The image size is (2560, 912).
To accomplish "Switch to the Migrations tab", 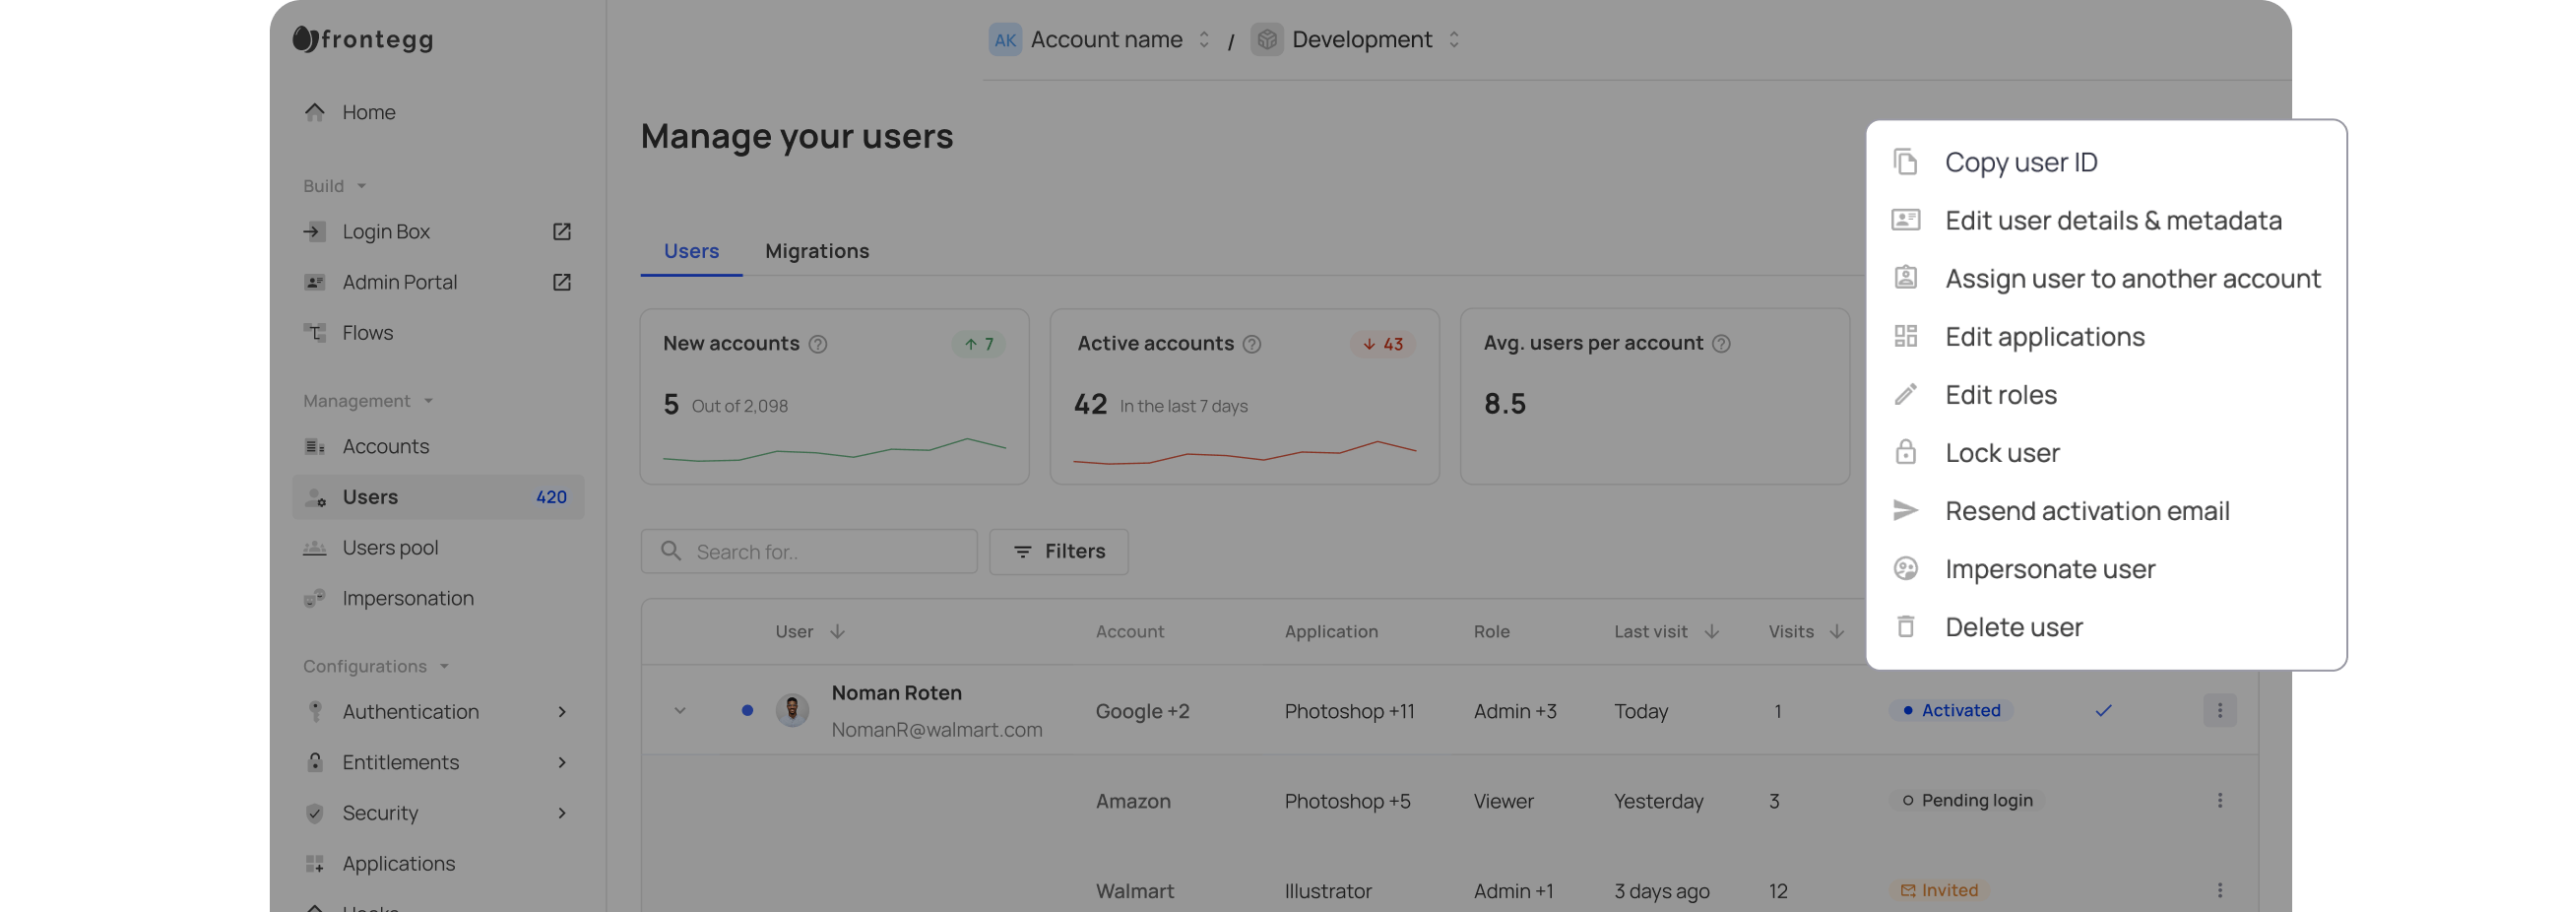I will pos(816,251).
